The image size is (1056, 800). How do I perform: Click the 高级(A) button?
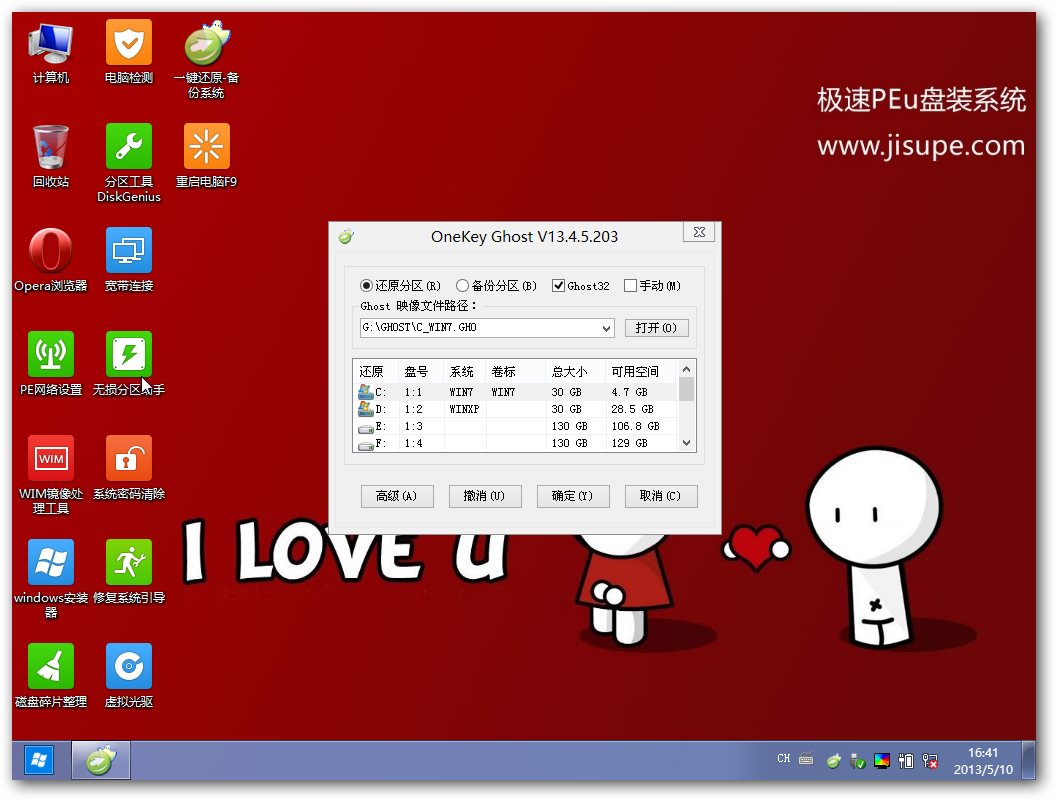[397, 496]
